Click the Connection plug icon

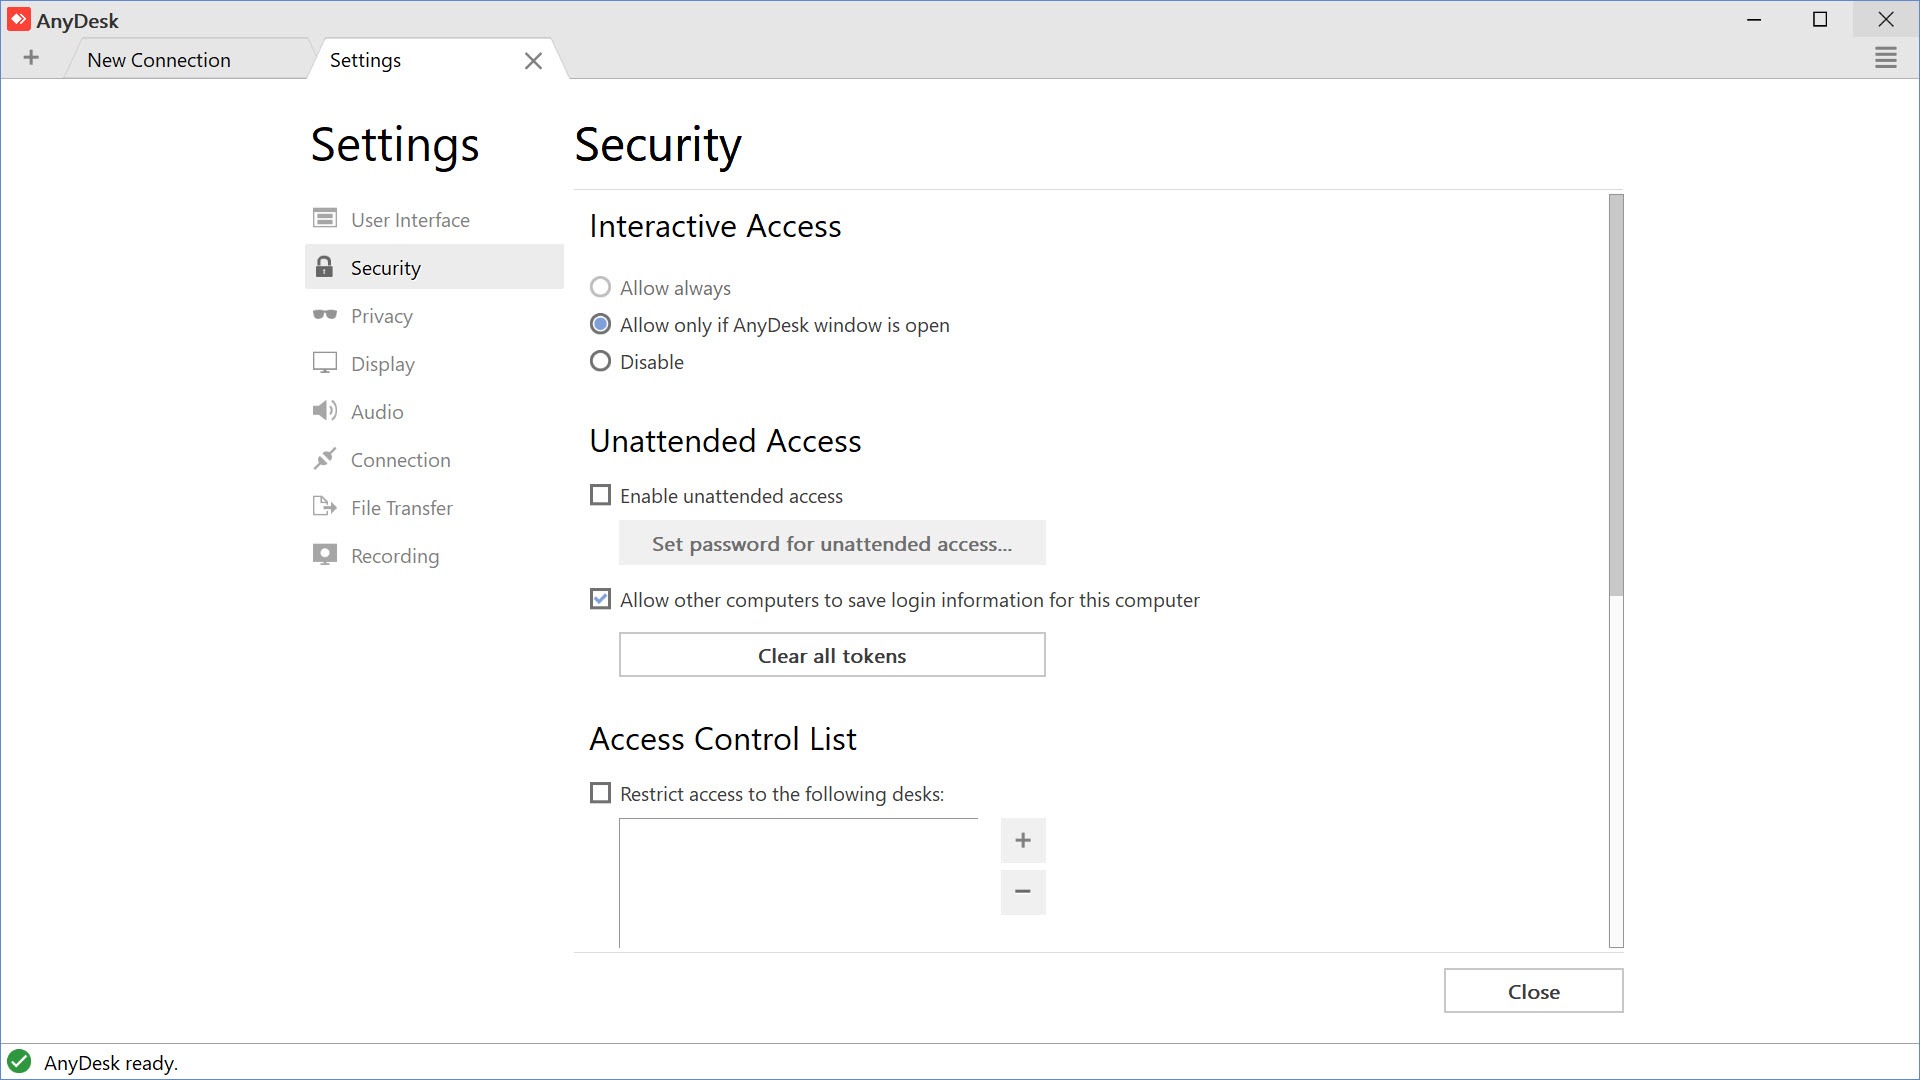pyautogui.click(x=324, y=459)
